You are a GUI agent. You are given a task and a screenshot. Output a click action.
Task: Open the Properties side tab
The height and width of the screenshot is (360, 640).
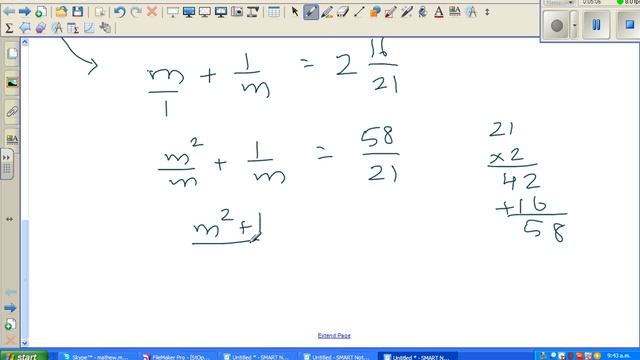12,139
